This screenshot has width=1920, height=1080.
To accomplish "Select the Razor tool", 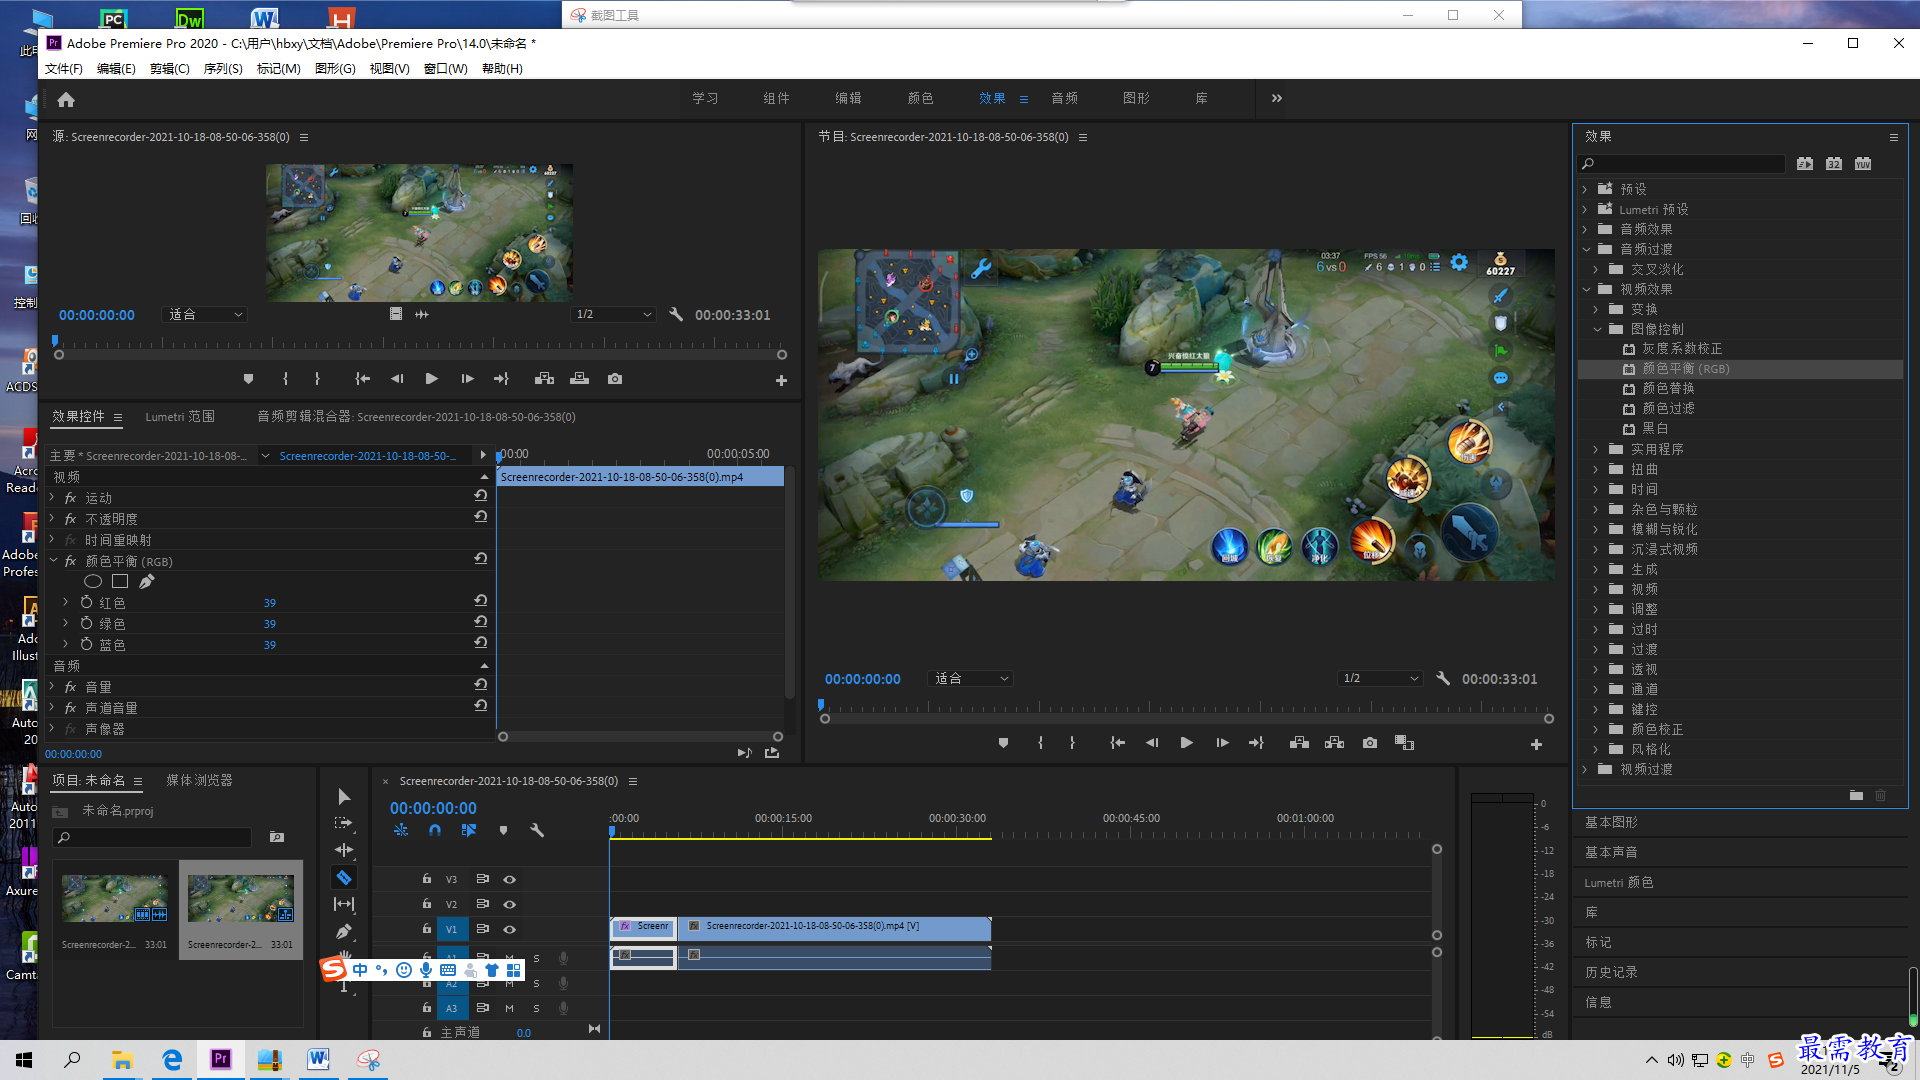I will coord(344,877).
